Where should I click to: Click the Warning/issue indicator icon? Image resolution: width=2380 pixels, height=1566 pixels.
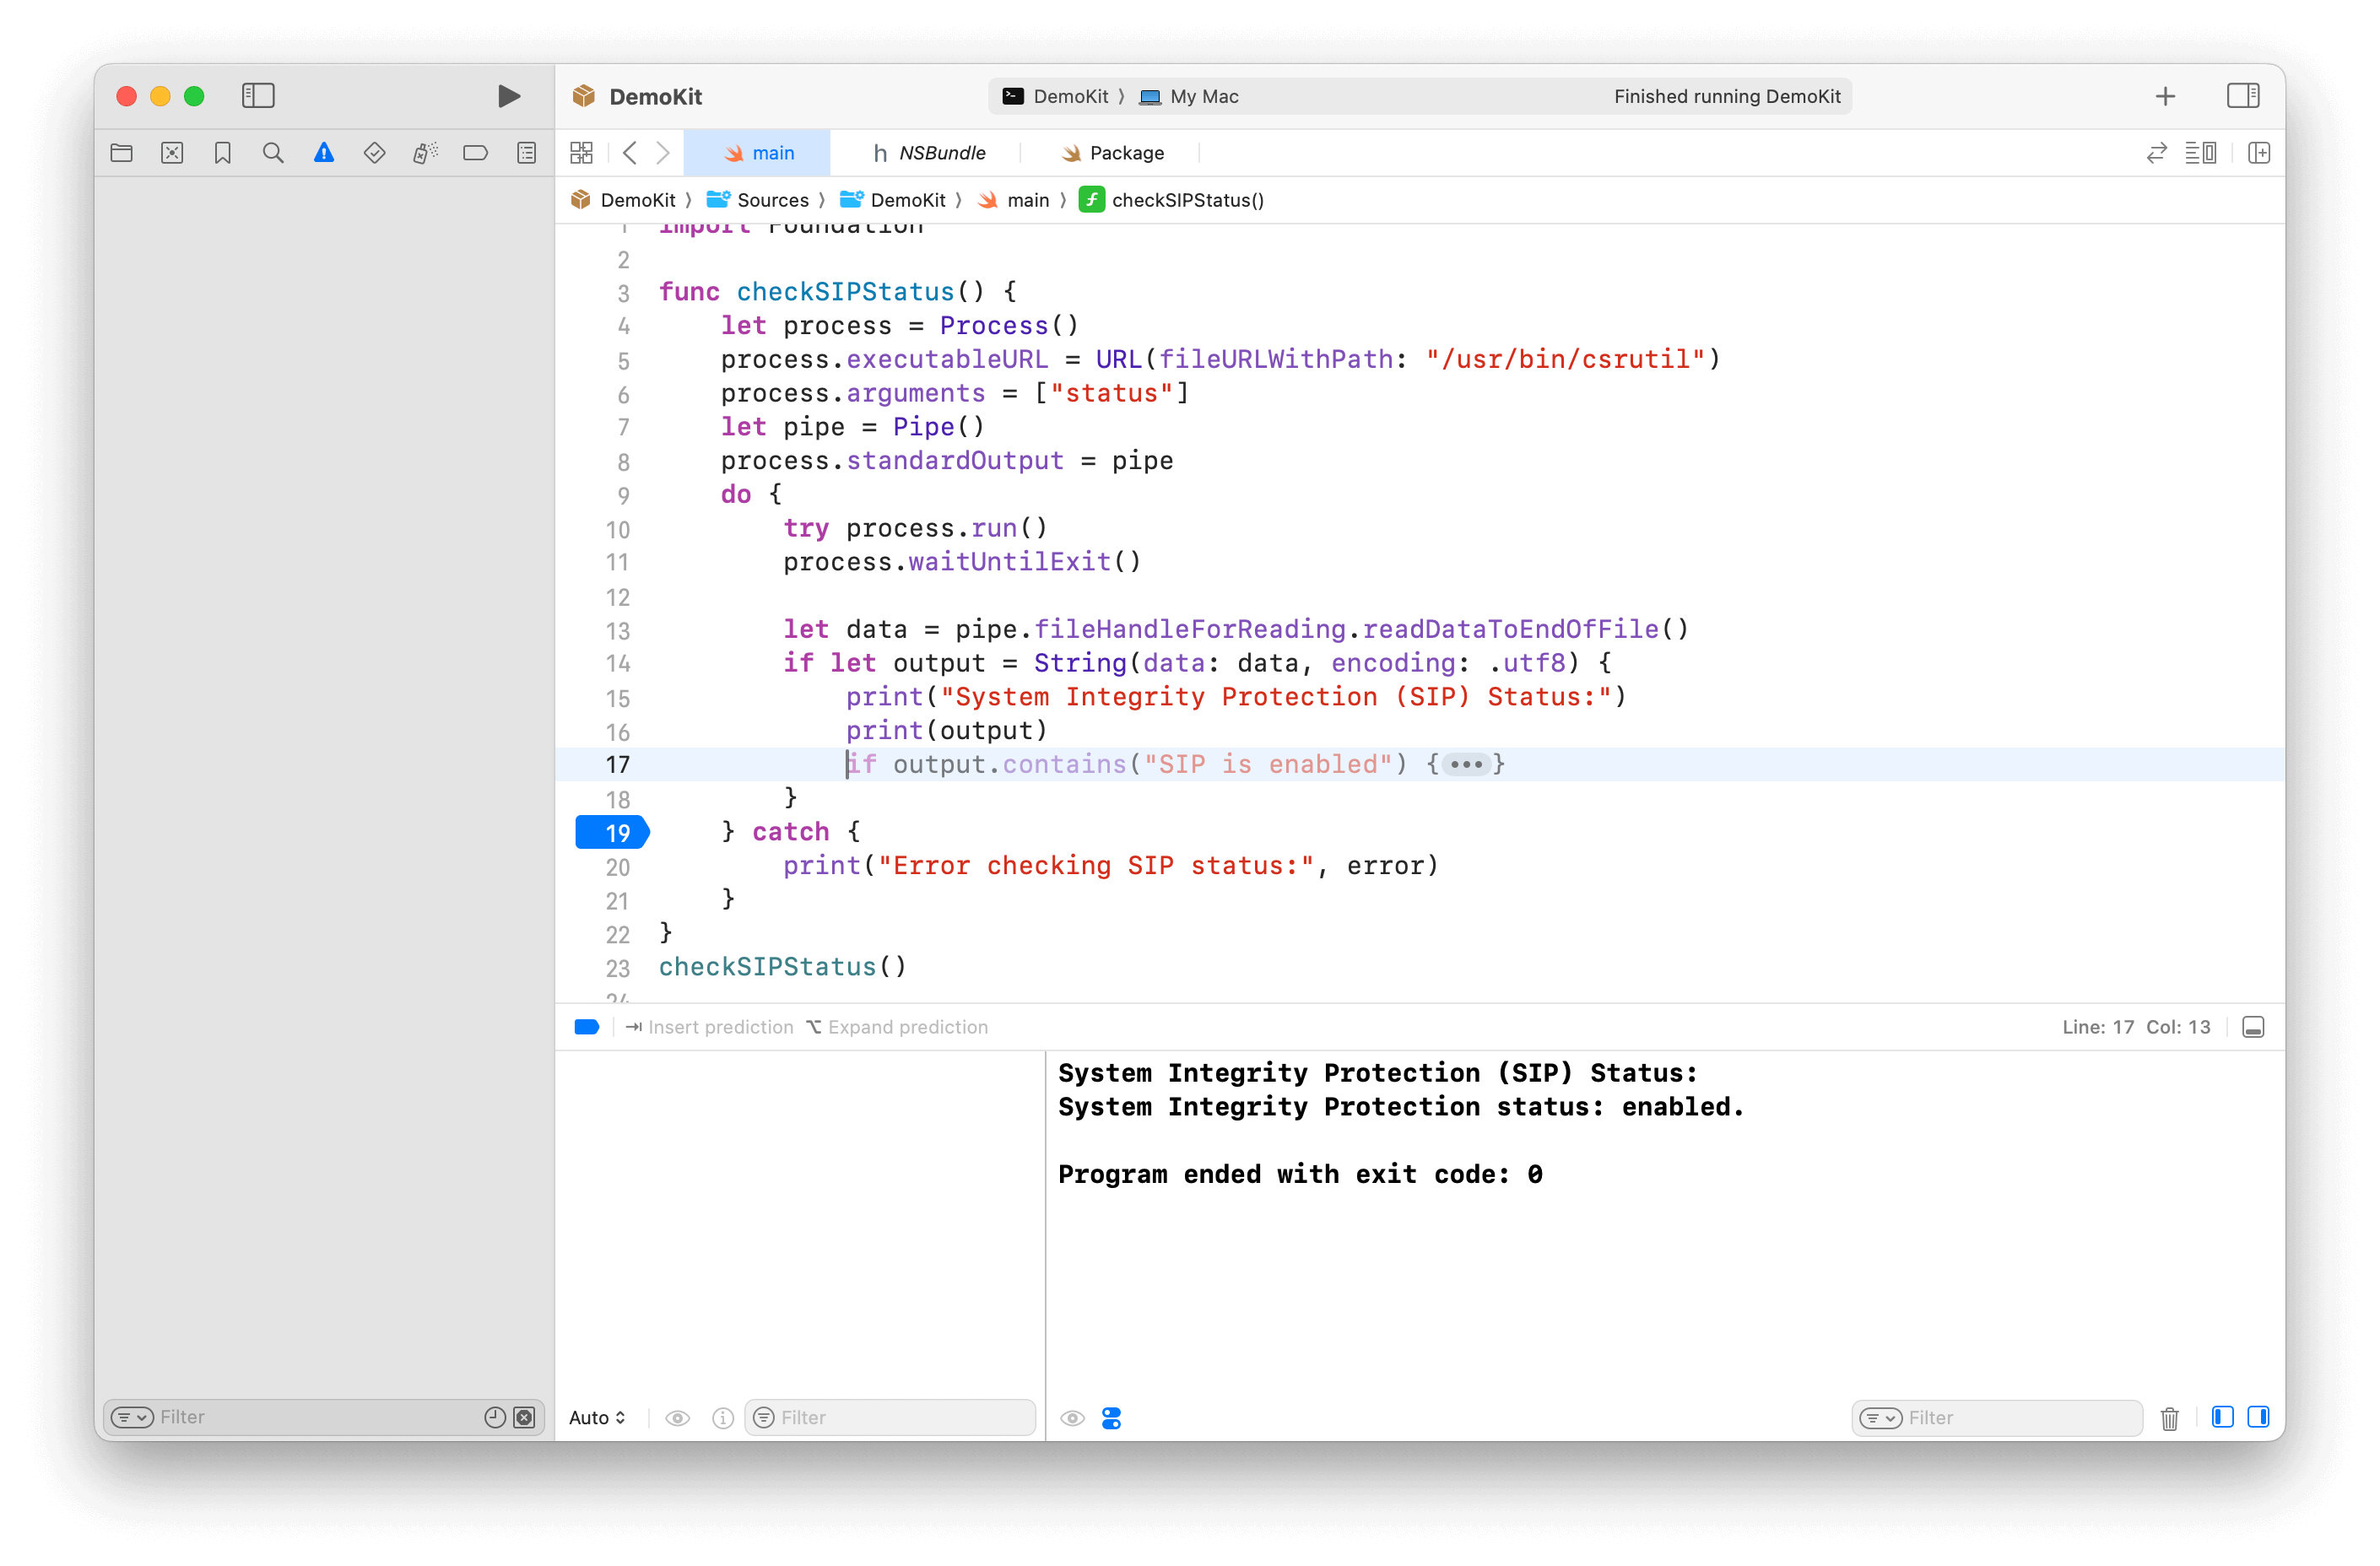[x=323, y=154]
